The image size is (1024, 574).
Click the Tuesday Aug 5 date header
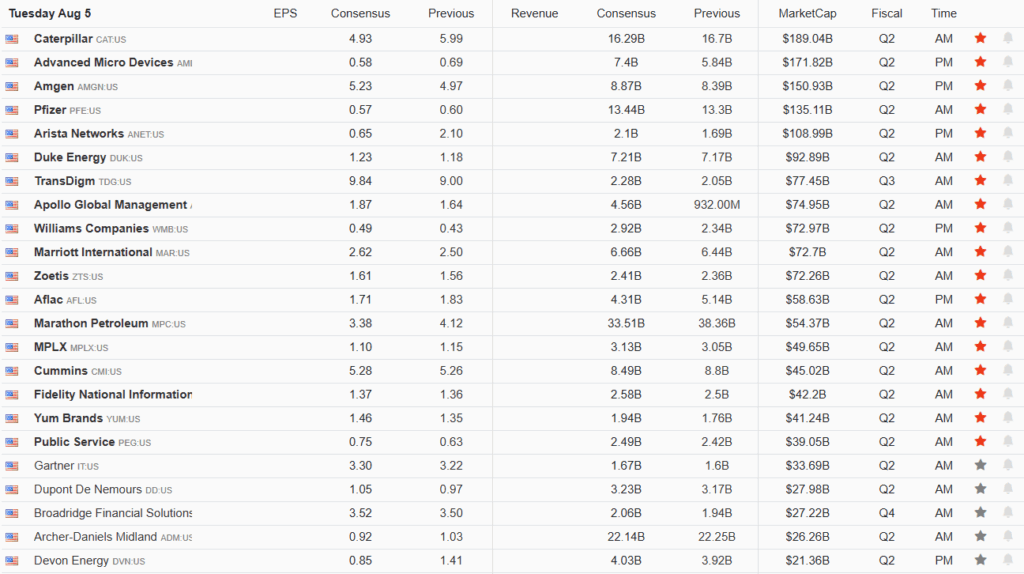(57, 14)
